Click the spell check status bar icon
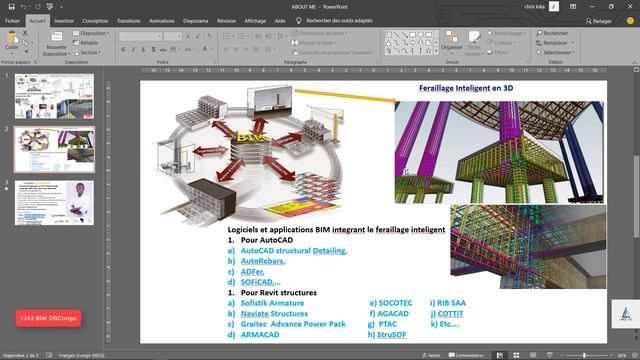Viewport: 640px width, 360px height. click(x=49, y=356)
